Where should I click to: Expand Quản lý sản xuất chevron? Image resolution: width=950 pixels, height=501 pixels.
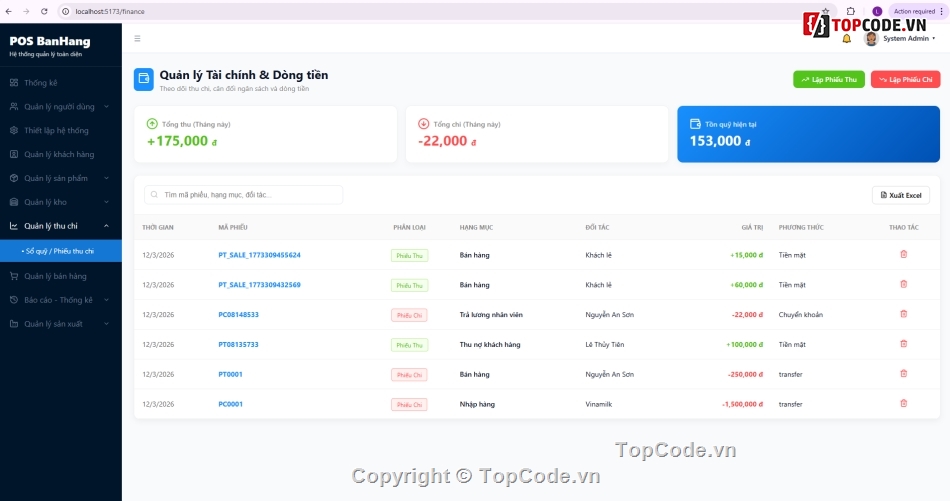[x=107, y=324]
